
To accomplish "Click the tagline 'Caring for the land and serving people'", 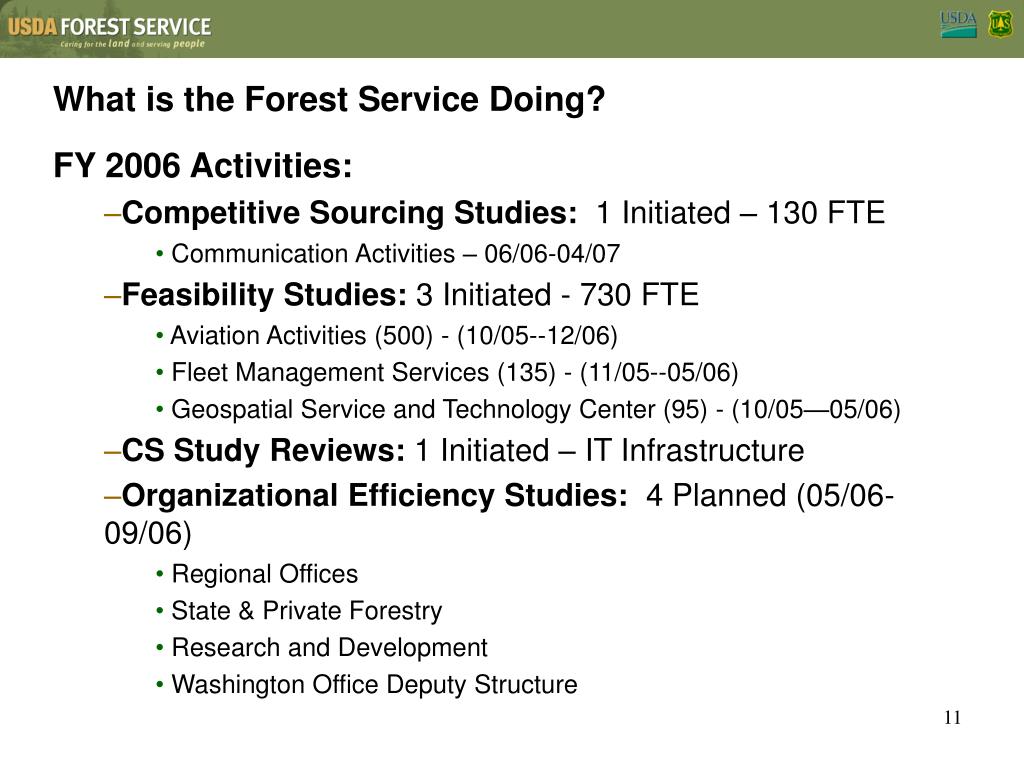I will coord(133,44).
